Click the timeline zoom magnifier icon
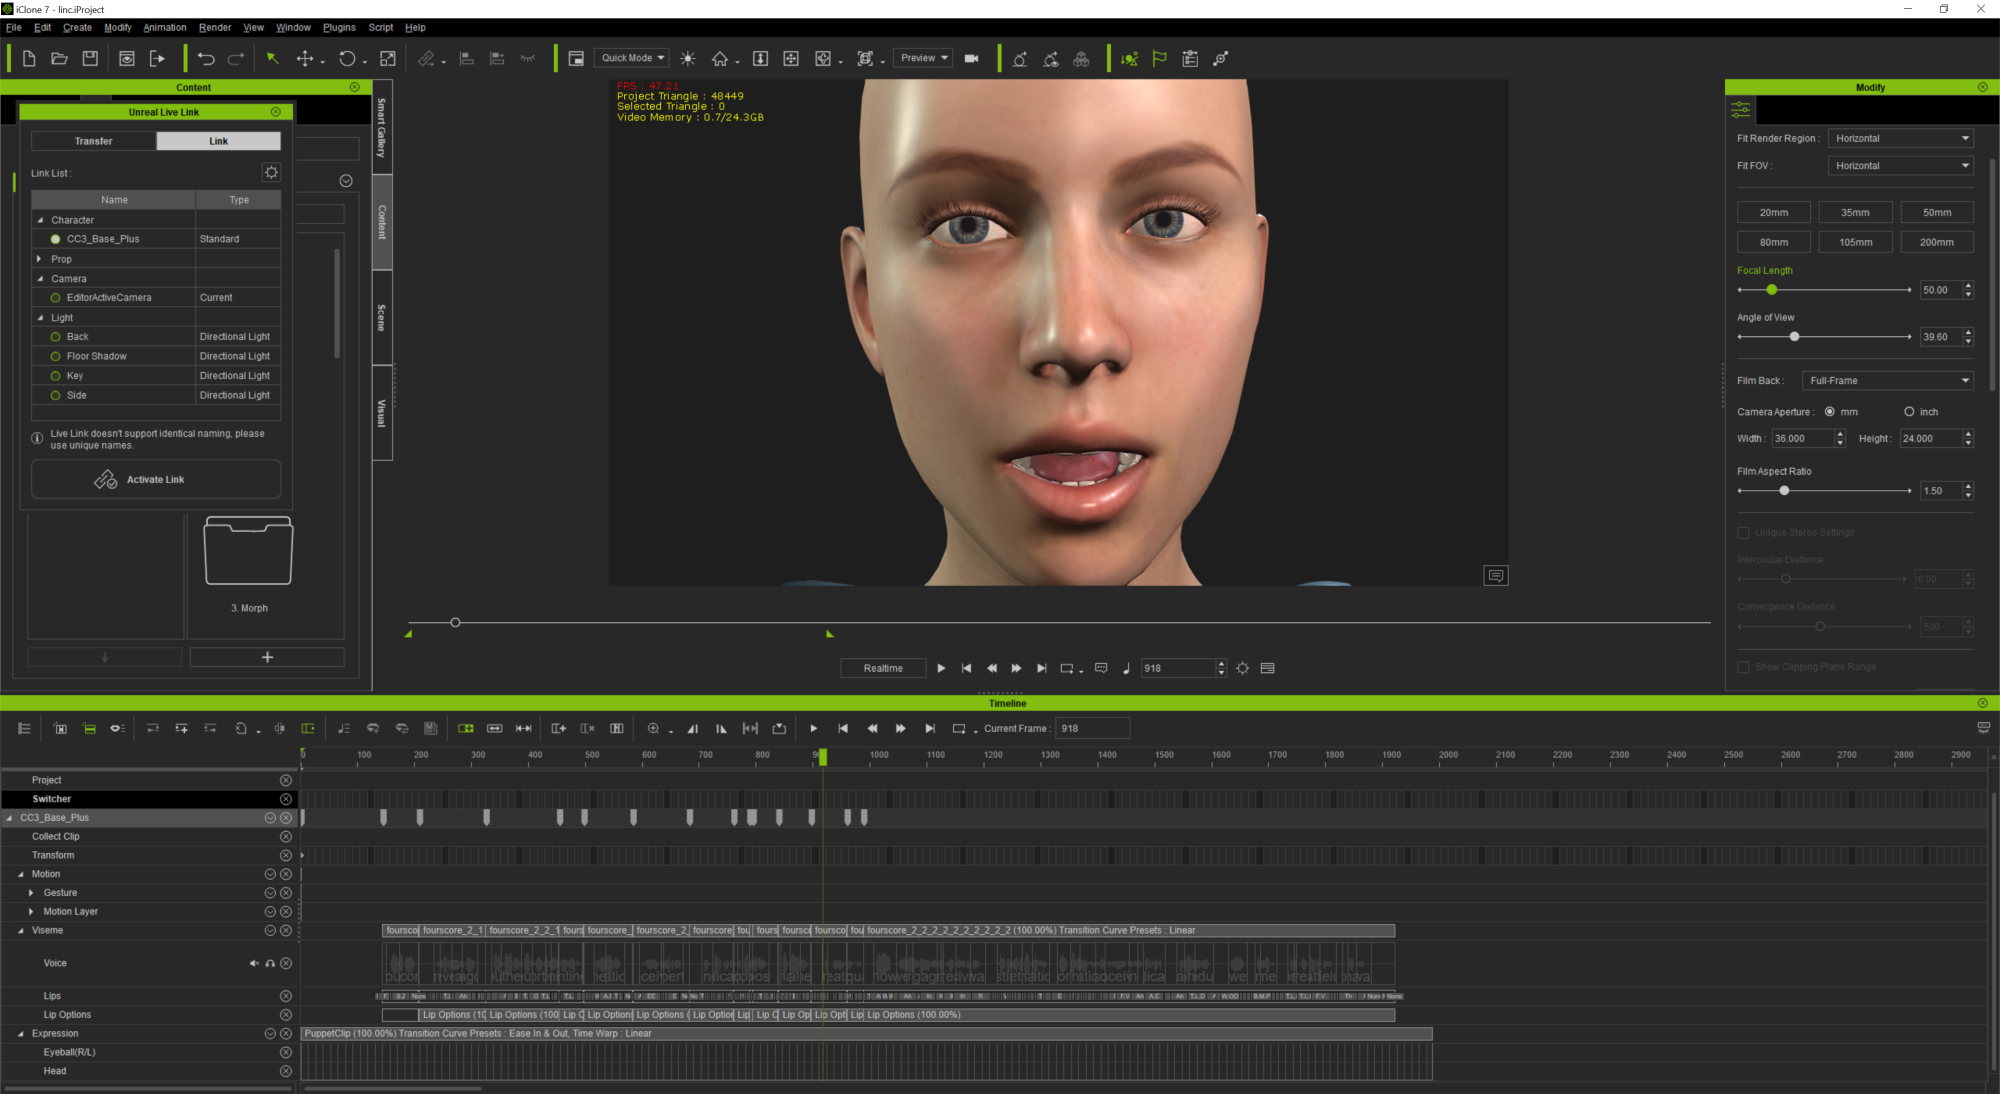This screenshot has width=2000, height=1094. 653,729
